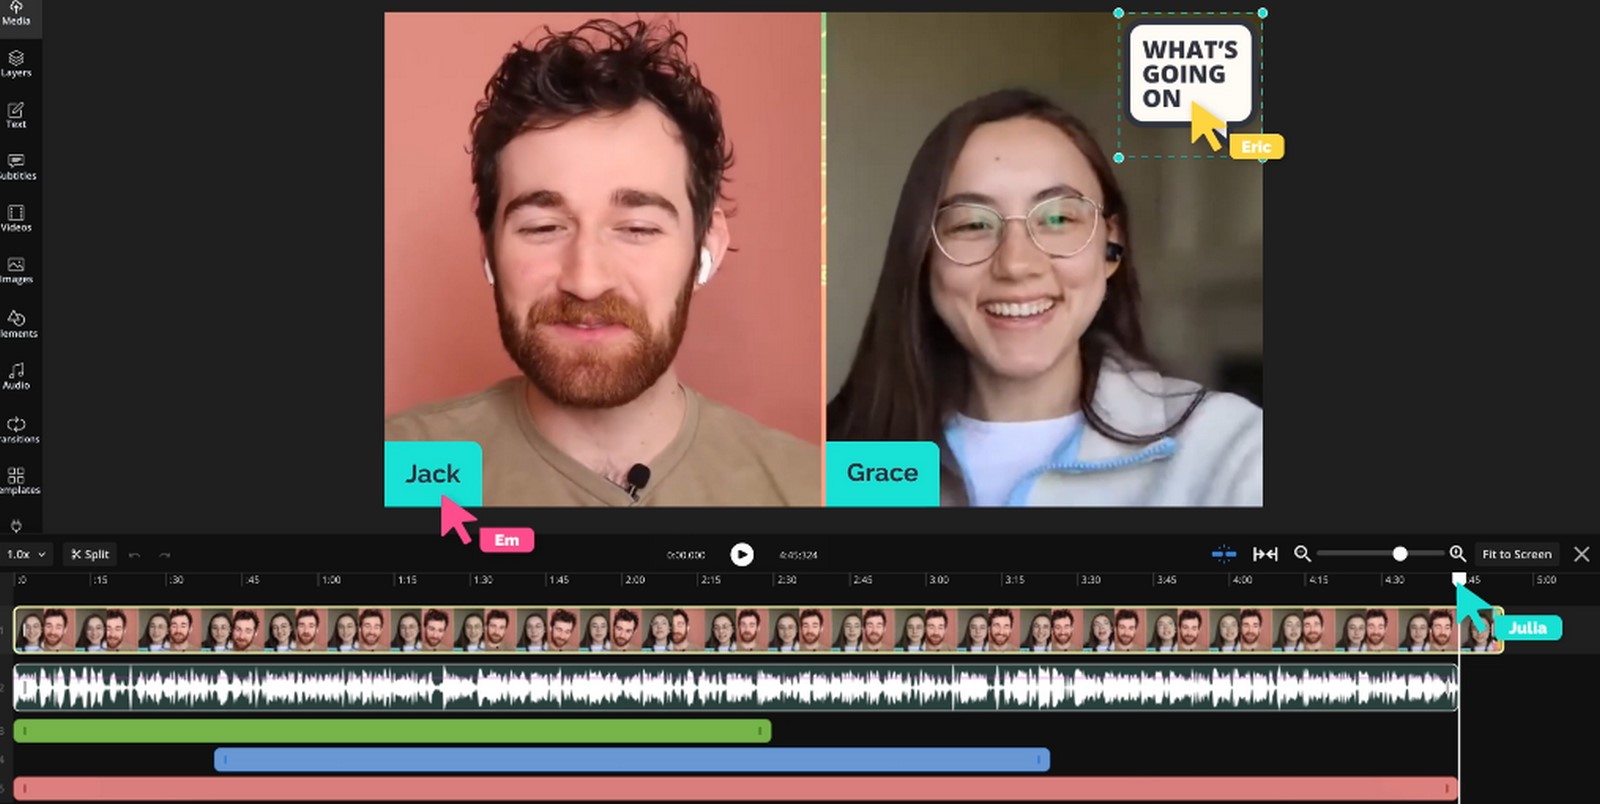This screenshot has height=804, width=1600.
Task: Select the Grace name label on canvas
Action: click(882, 473)
